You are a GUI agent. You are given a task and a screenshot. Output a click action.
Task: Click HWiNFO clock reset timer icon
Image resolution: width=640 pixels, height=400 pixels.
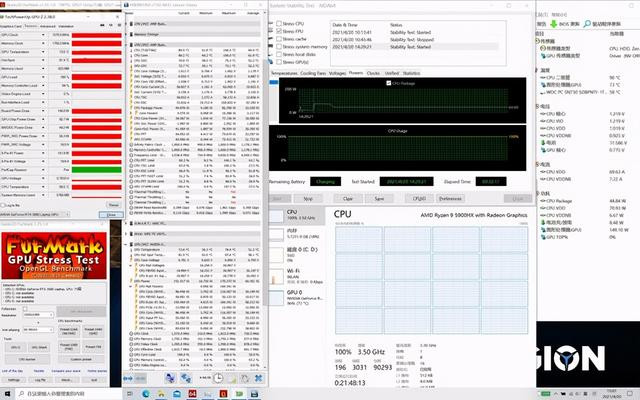point(218,378)
